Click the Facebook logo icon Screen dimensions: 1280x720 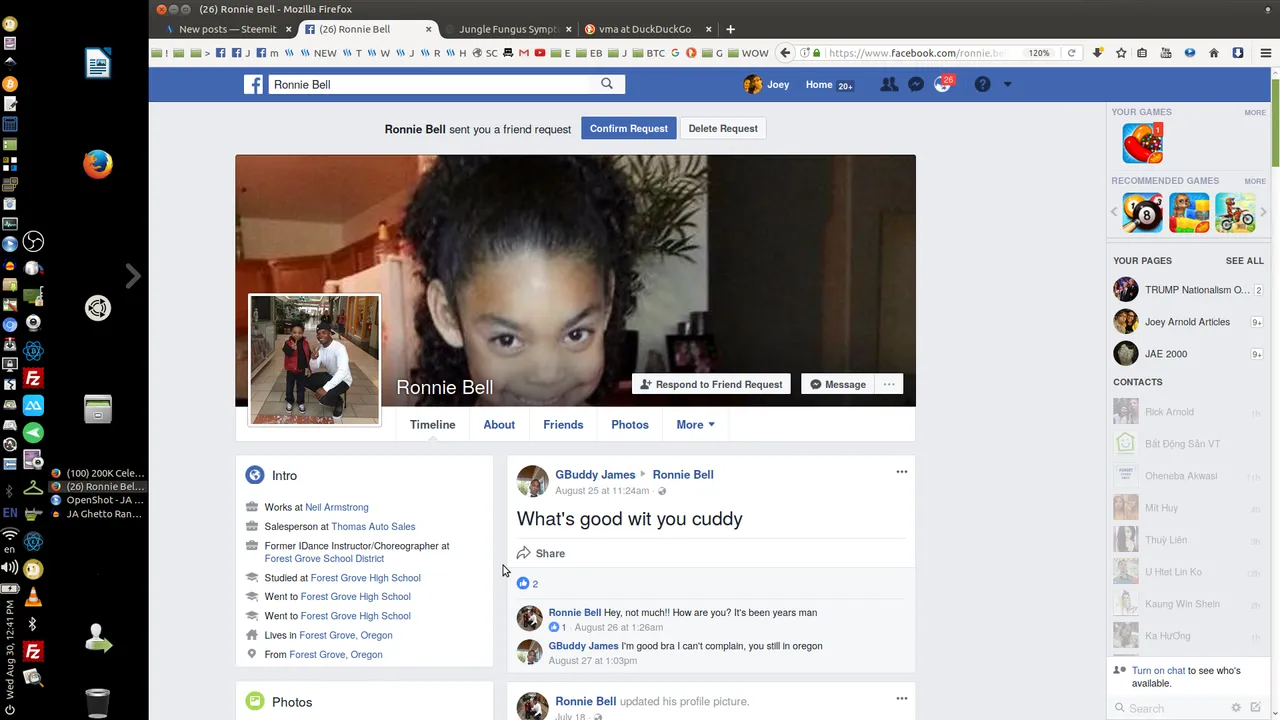(253, 85)
